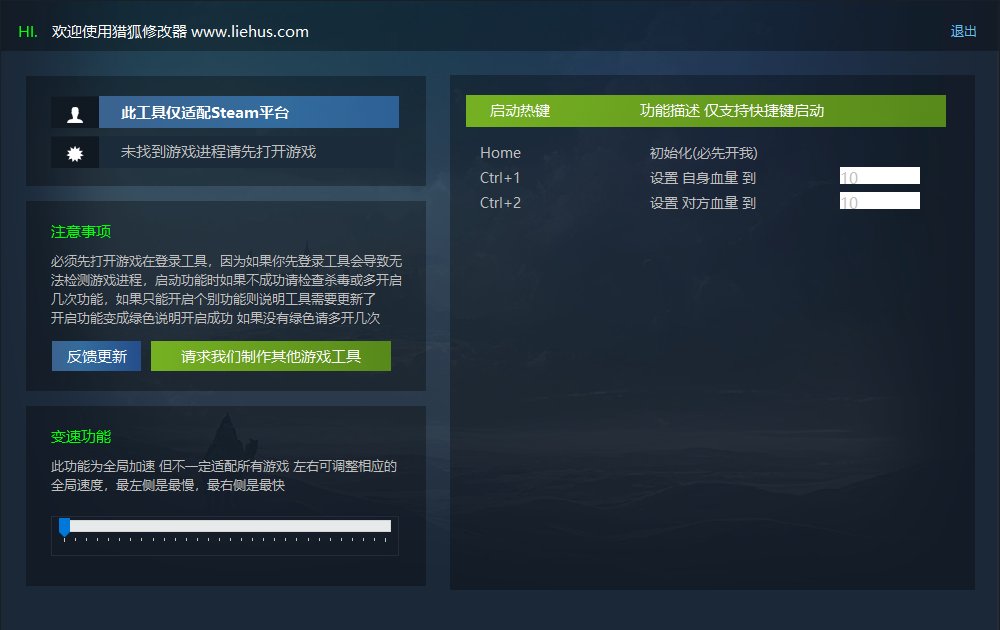Select the 此工具仅适配Steam平台 banner
This screenshot has width=1000, height=630.
point(249,112)
